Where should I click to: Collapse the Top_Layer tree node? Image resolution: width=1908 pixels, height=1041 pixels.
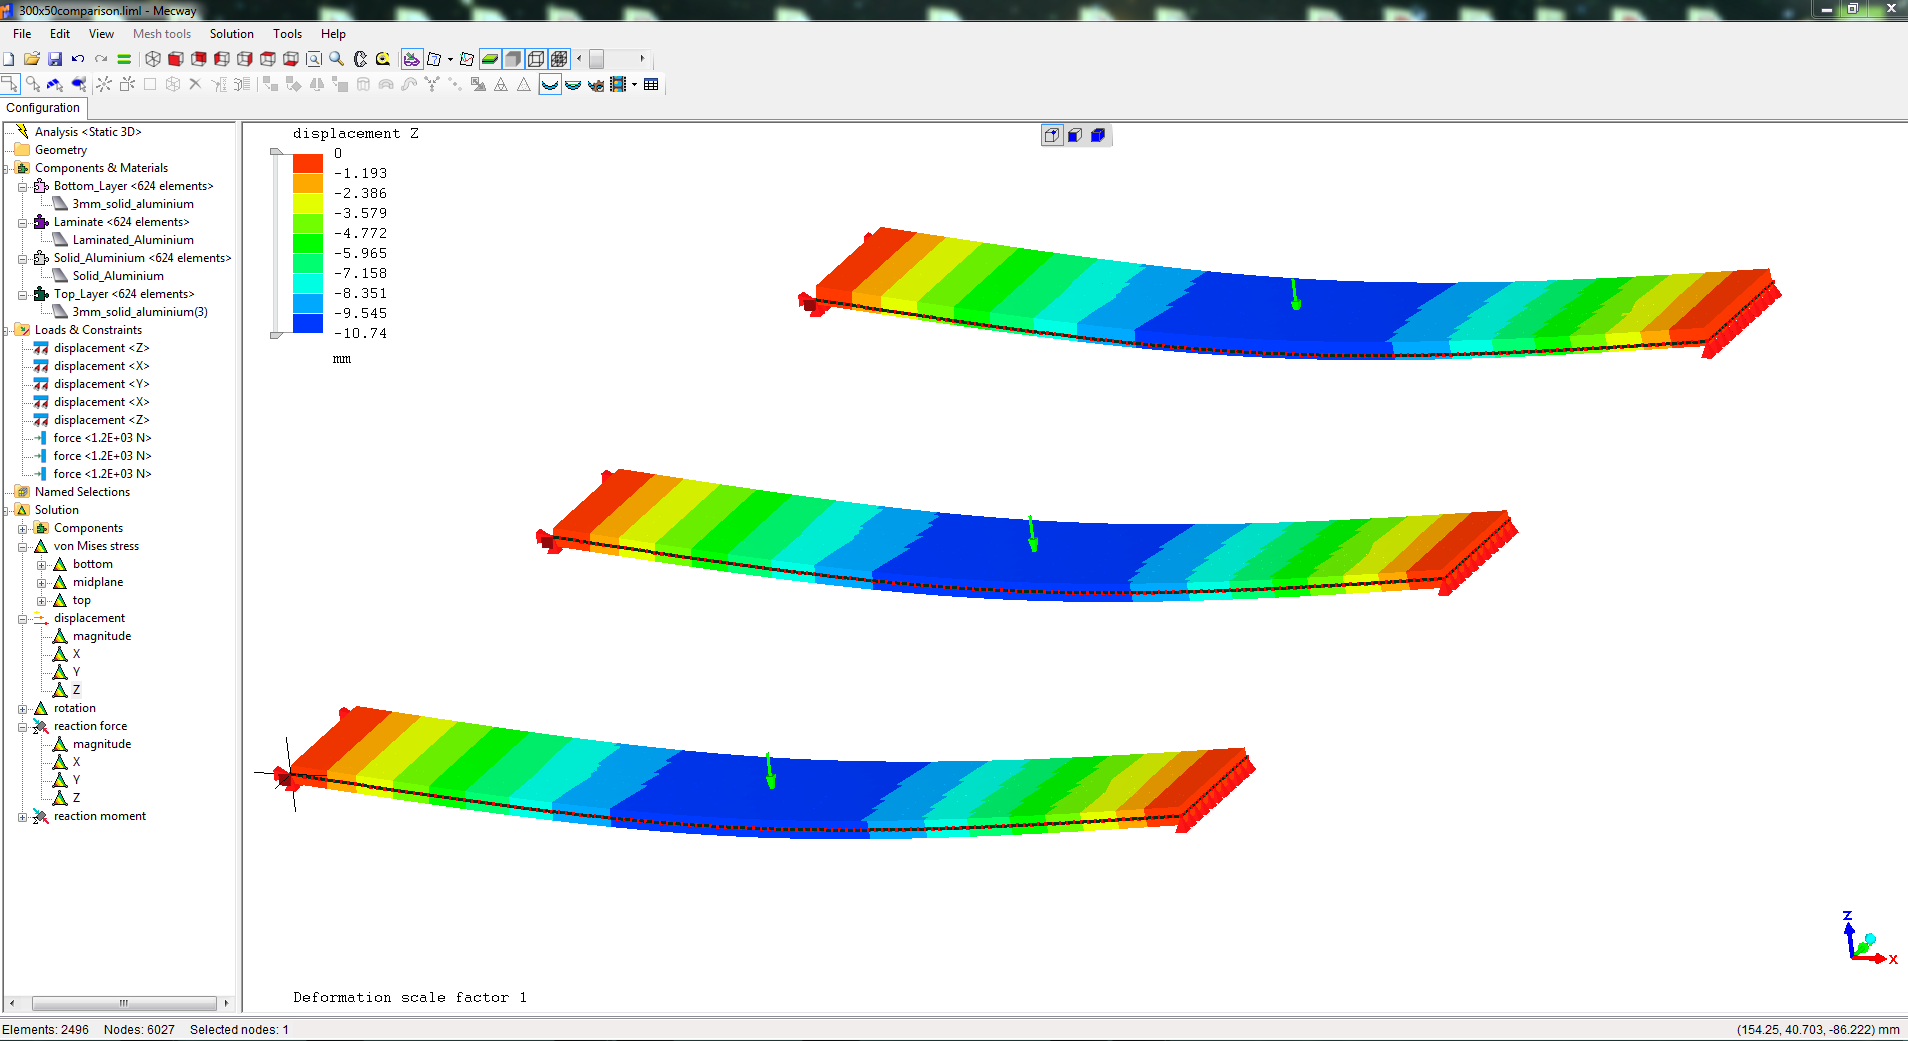22,294
